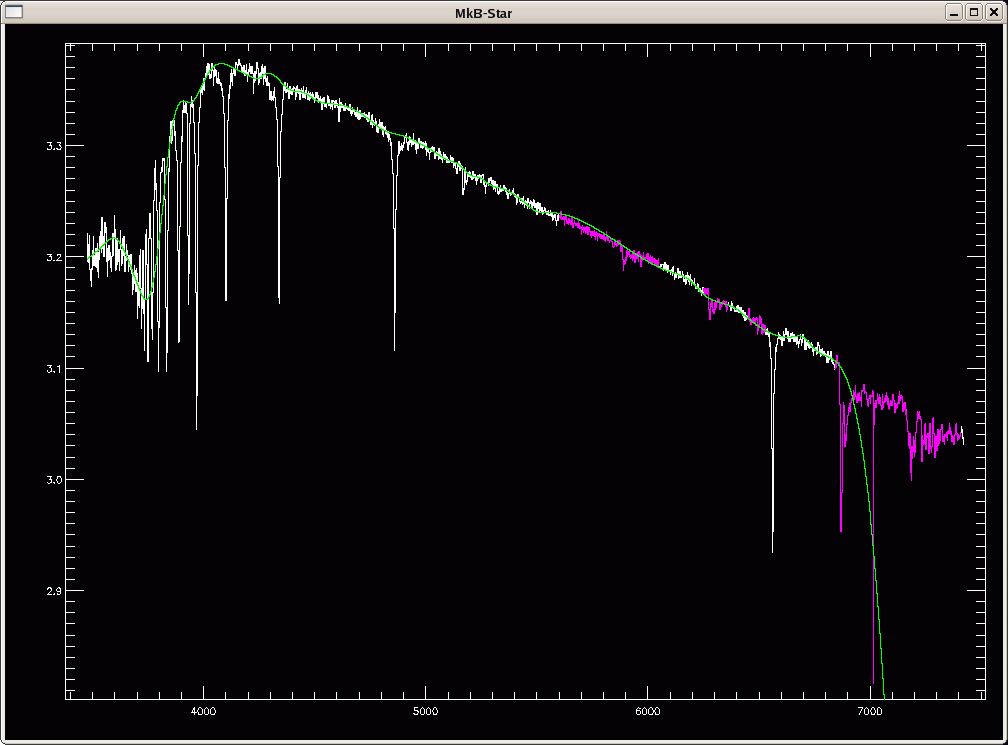The width and height of the screenshot is (1008, 745).
Task: Click bottom of absorption line near 4860
Action: click(394, 348)
